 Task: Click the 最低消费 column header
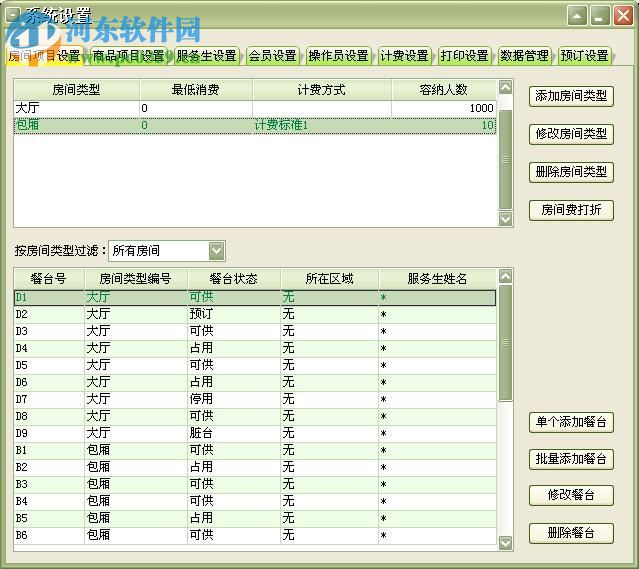tap(196, 90)
